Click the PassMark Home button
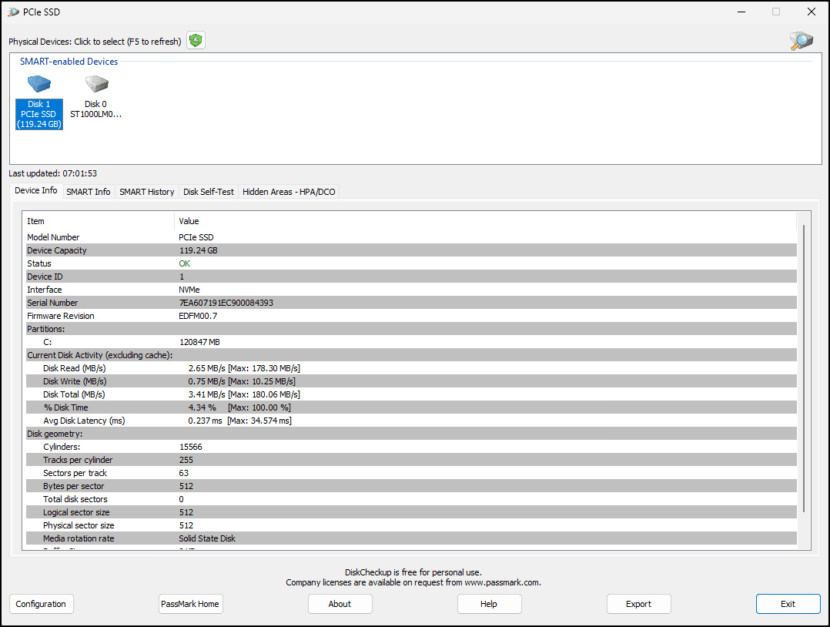The height and width of the screenshot is (627, 830). (x=190, y=604)
